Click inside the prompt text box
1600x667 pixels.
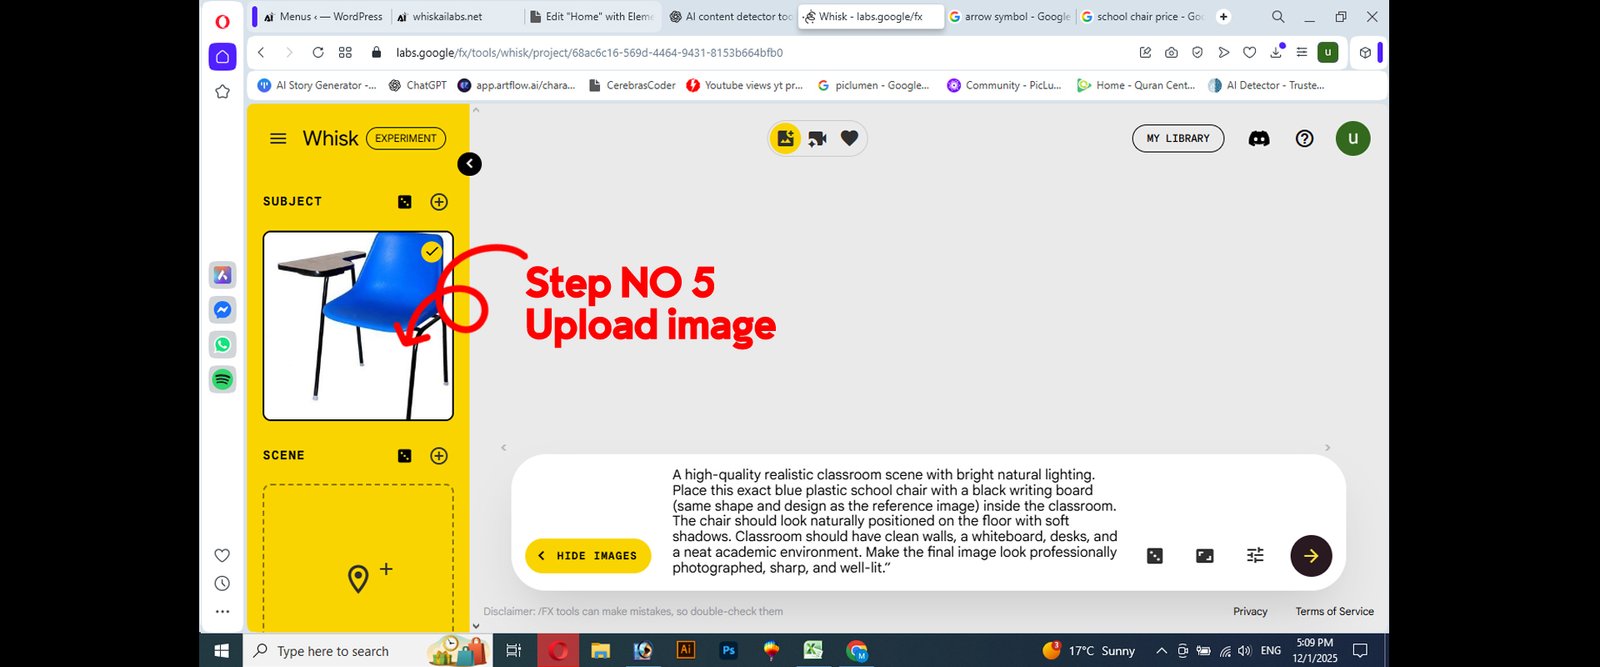coord(893,521)
